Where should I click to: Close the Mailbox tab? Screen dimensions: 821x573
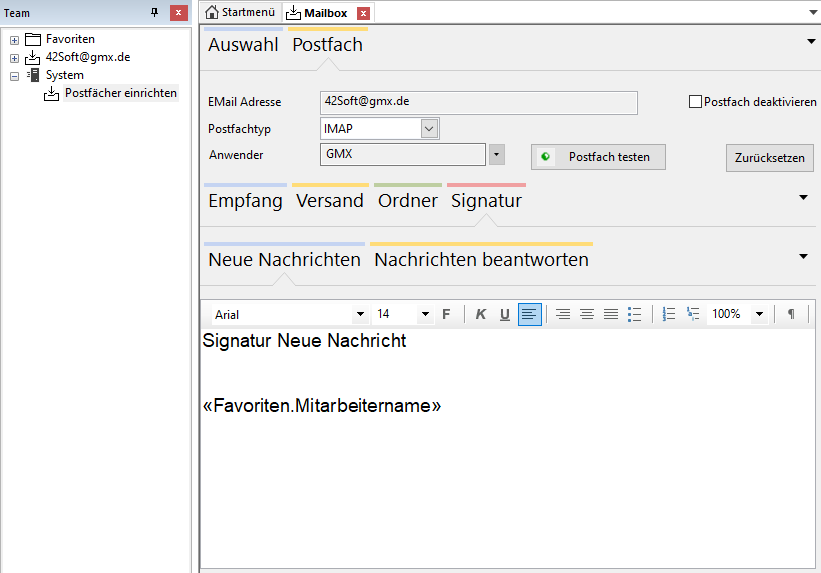tap(363, 13)
